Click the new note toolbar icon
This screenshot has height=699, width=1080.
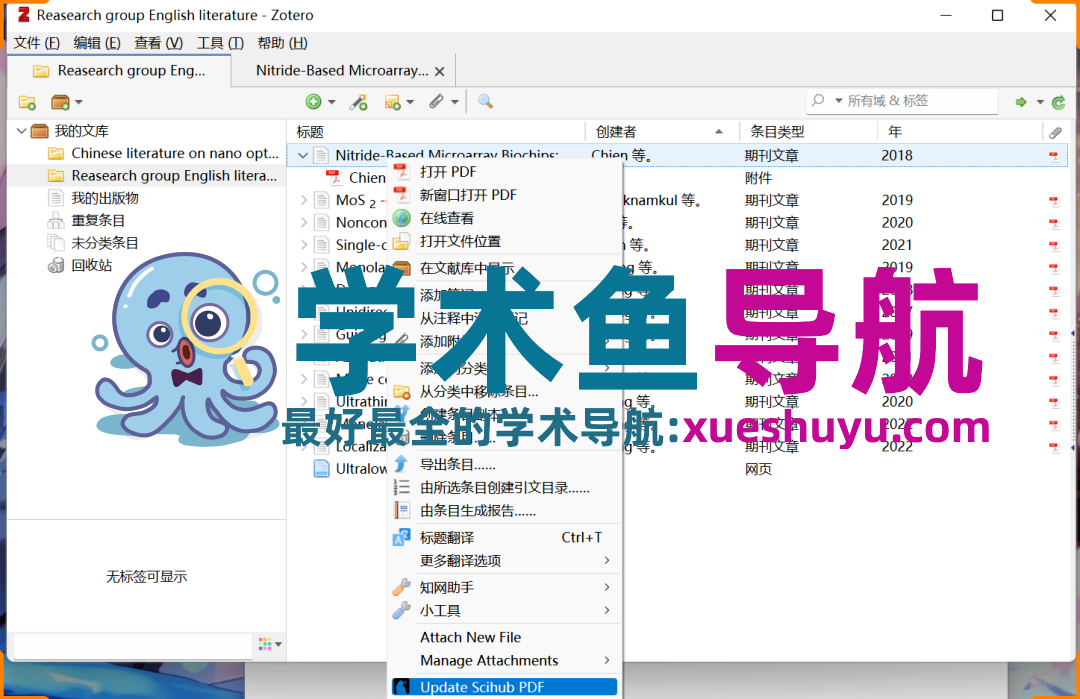(393, 103)
